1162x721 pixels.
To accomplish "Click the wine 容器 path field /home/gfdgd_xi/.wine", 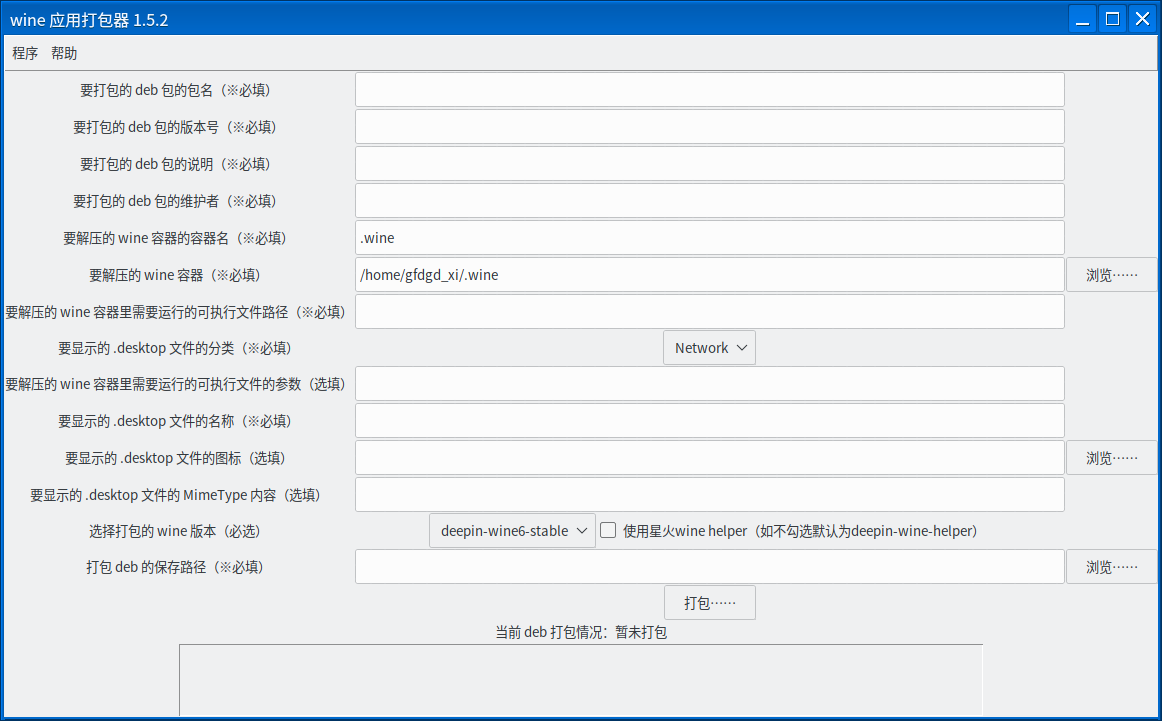I will coord(709,275).
